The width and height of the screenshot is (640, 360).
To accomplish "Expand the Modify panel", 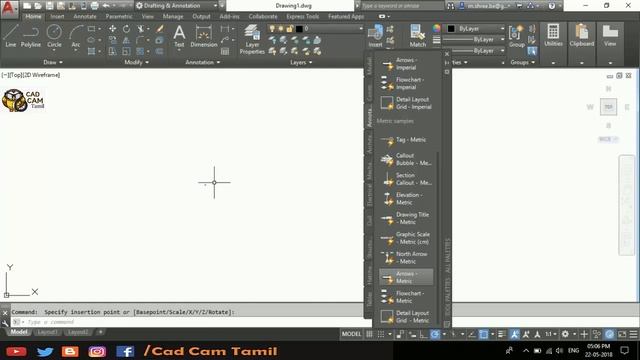I will tap(136, 62).
